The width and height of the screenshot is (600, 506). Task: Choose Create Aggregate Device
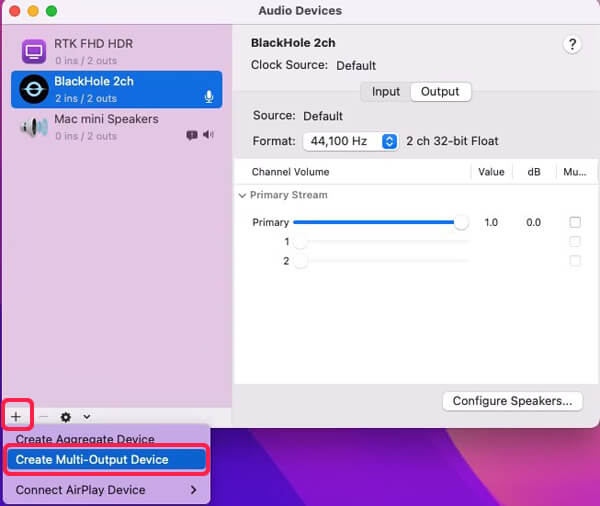point(85,439)
